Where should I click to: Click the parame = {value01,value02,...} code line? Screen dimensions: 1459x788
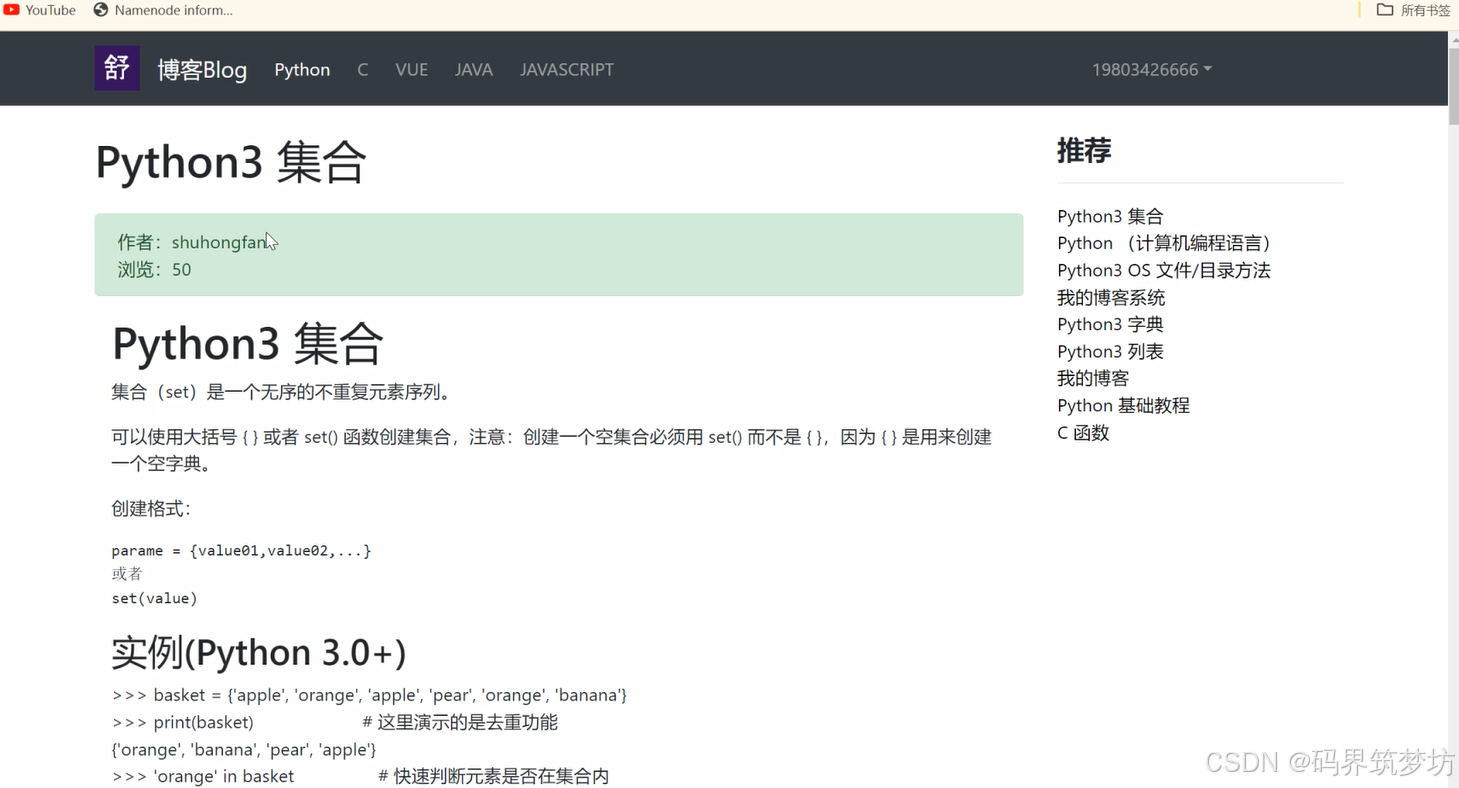(241, 550)
